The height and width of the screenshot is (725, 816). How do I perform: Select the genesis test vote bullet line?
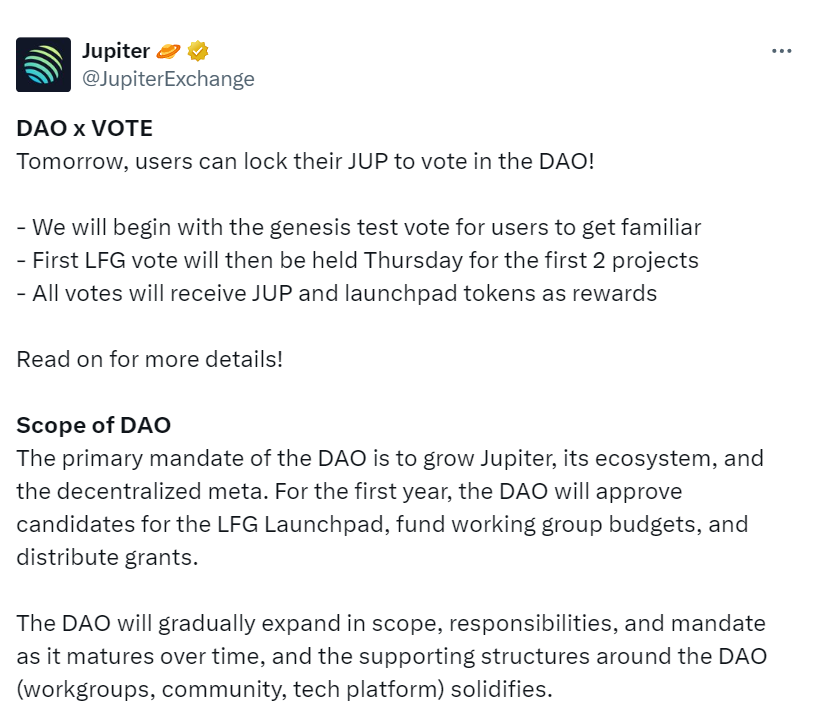[358, 227]
